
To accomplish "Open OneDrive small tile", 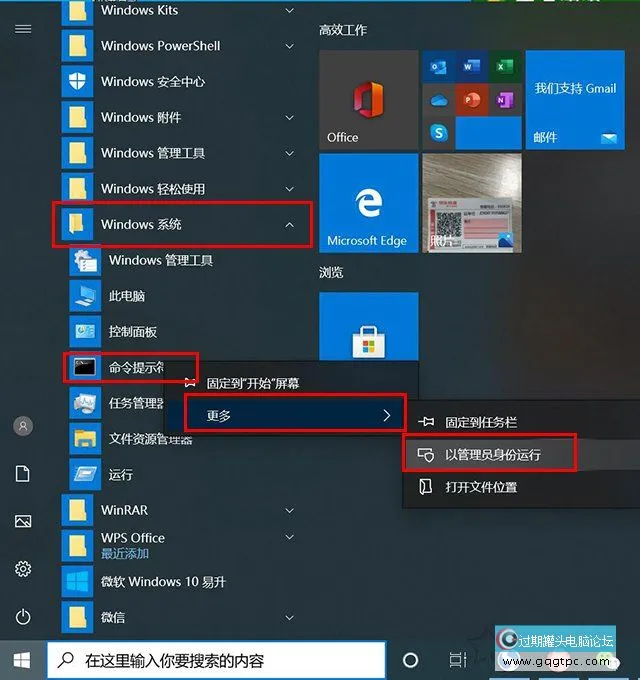I will (x=438, y=100).
